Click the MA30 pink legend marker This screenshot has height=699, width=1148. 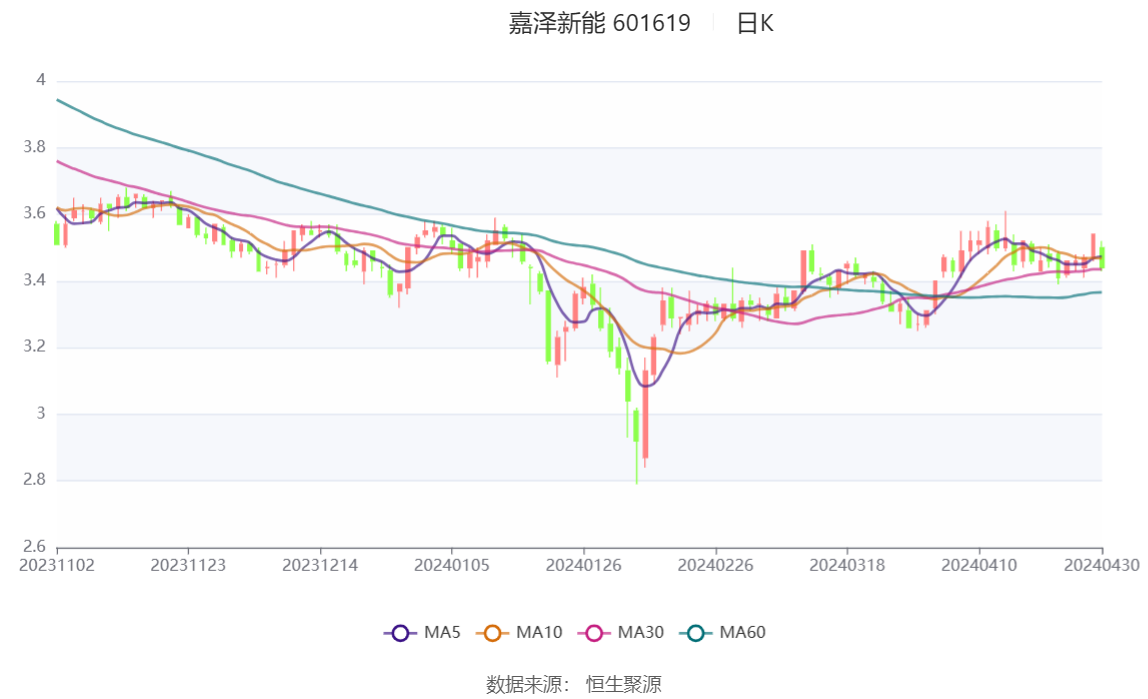[595, 633]
